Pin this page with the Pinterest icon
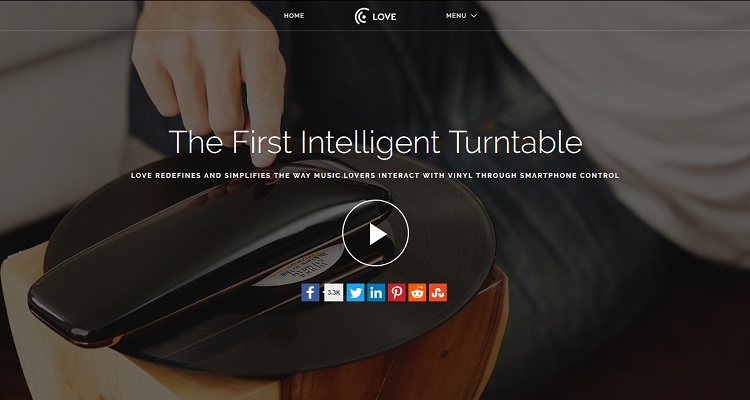Screen dimensions: 750x400 point(397,292)
